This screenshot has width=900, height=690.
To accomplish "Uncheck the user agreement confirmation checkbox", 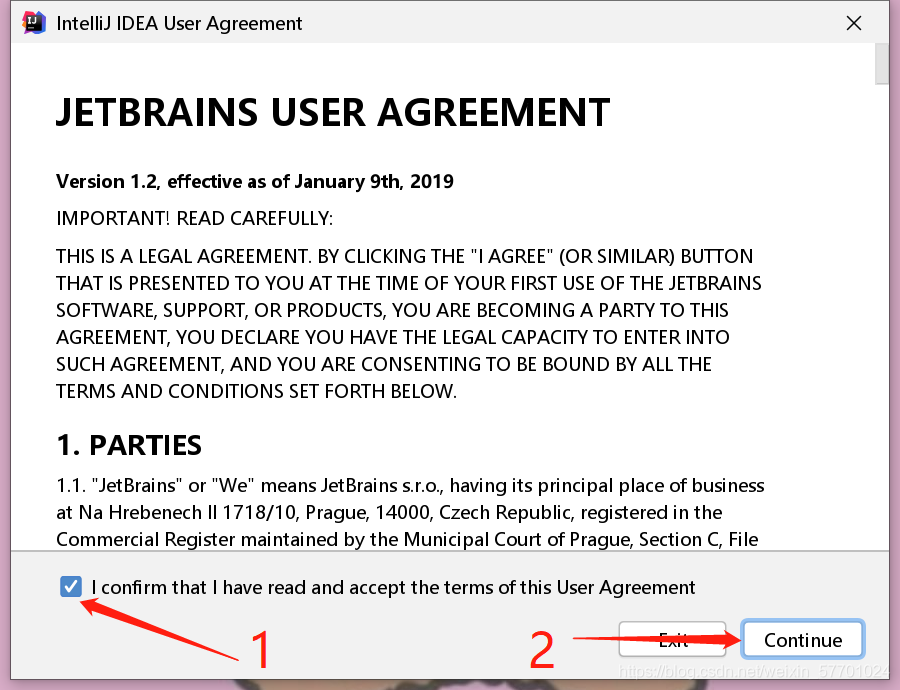I will coord(71,587).
